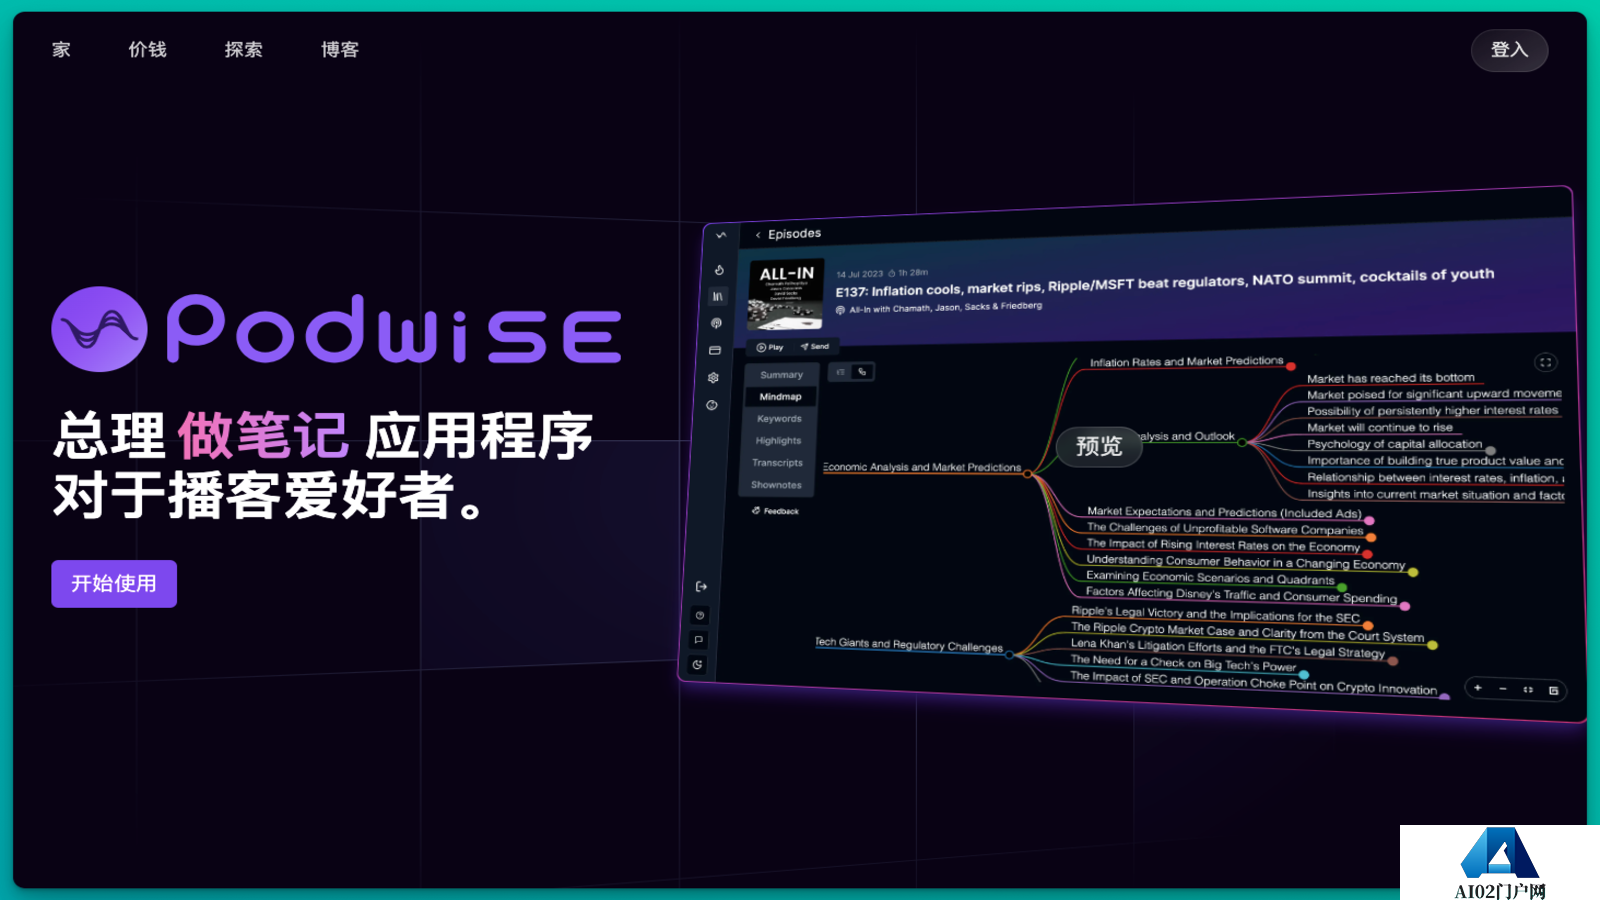Open the Keywords tab
This screenshot has height=900, width=1600.
pos(779,419)
